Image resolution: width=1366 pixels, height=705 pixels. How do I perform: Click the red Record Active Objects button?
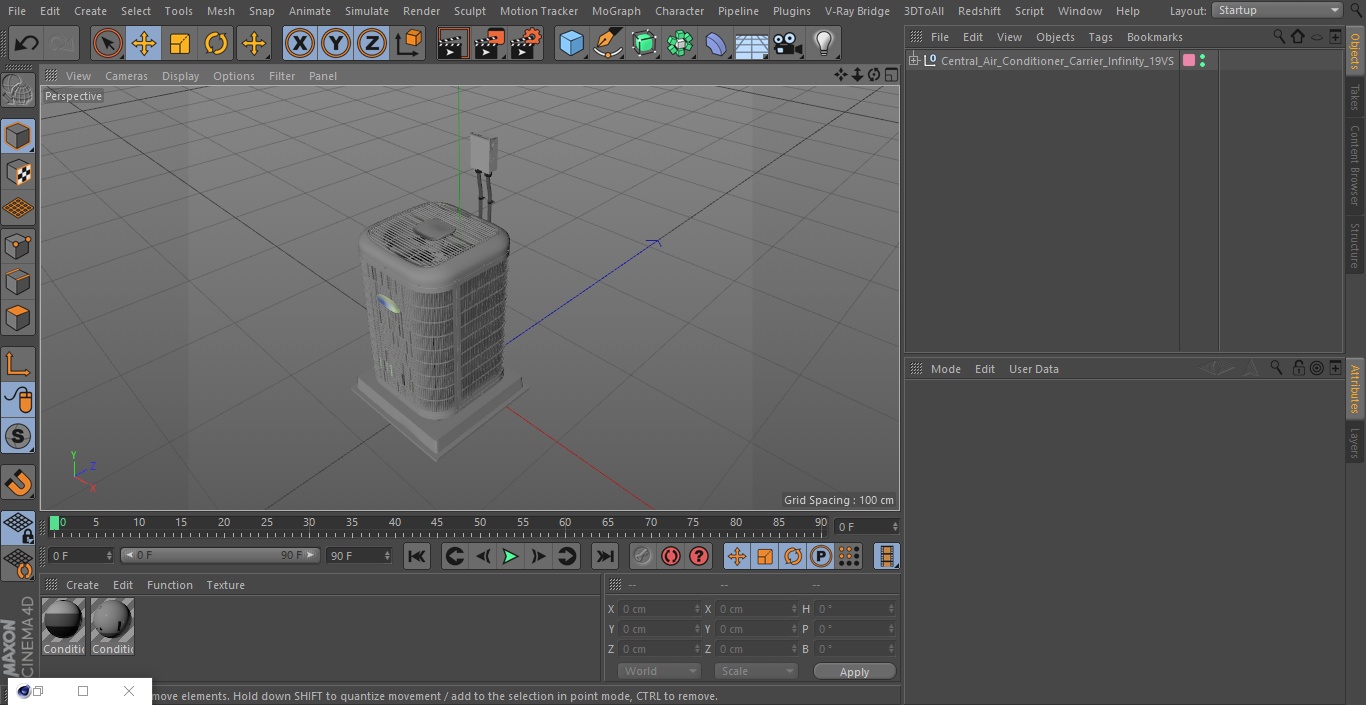[x=671, y=556]
